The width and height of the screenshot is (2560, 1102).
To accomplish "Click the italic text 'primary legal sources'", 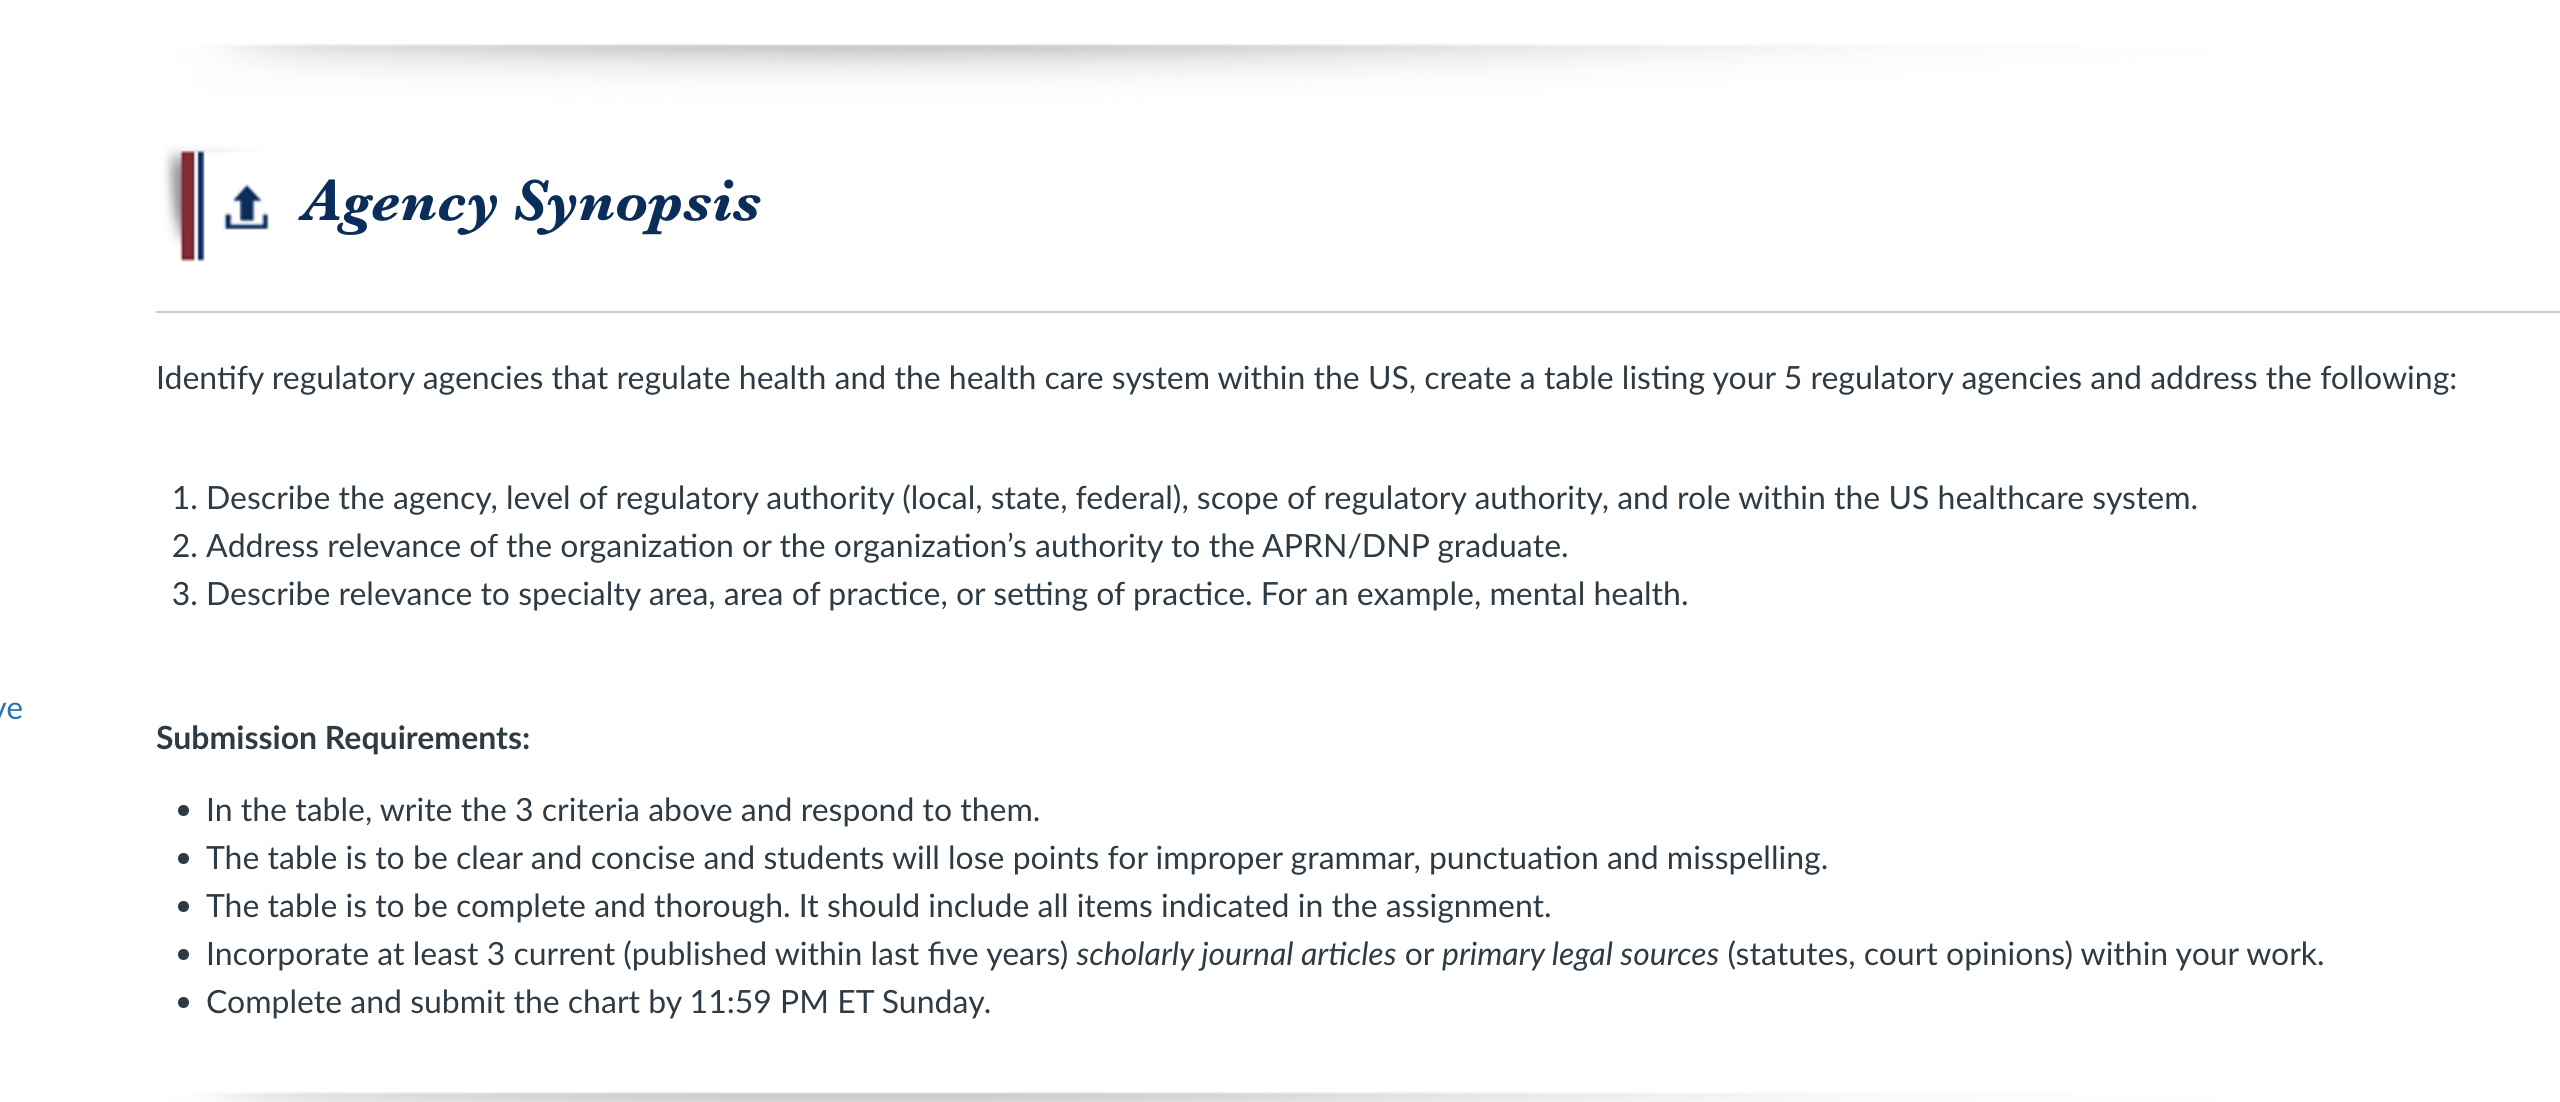I will pyautogui.click(x=1580, y=954).
